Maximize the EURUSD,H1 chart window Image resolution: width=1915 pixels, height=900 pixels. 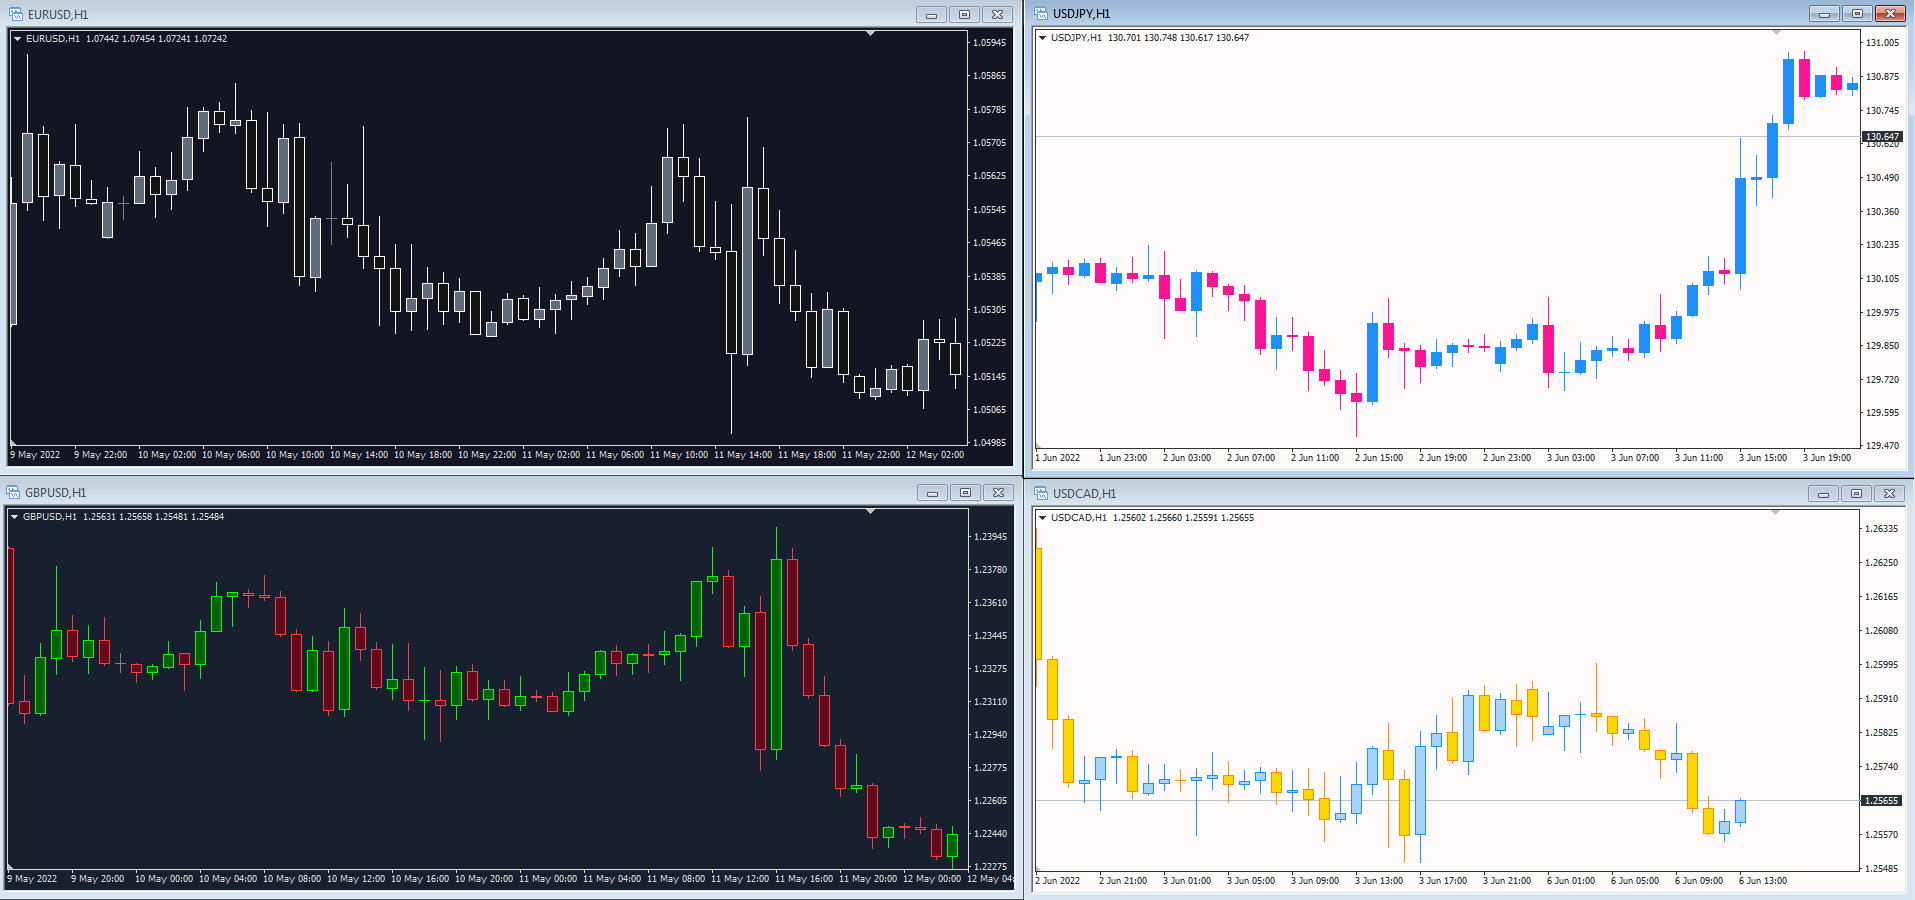pos(964,14)
